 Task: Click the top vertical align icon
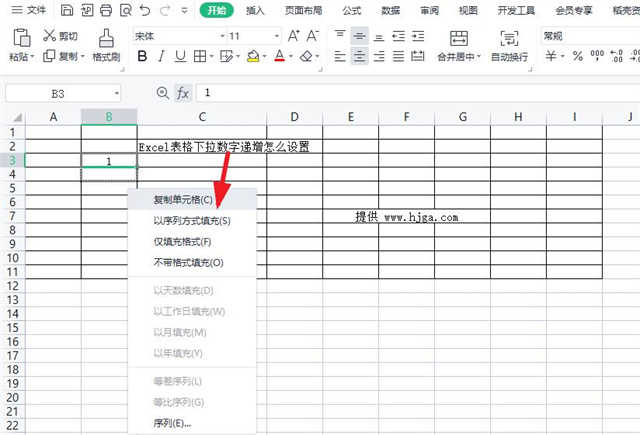[x=340, y=36]
